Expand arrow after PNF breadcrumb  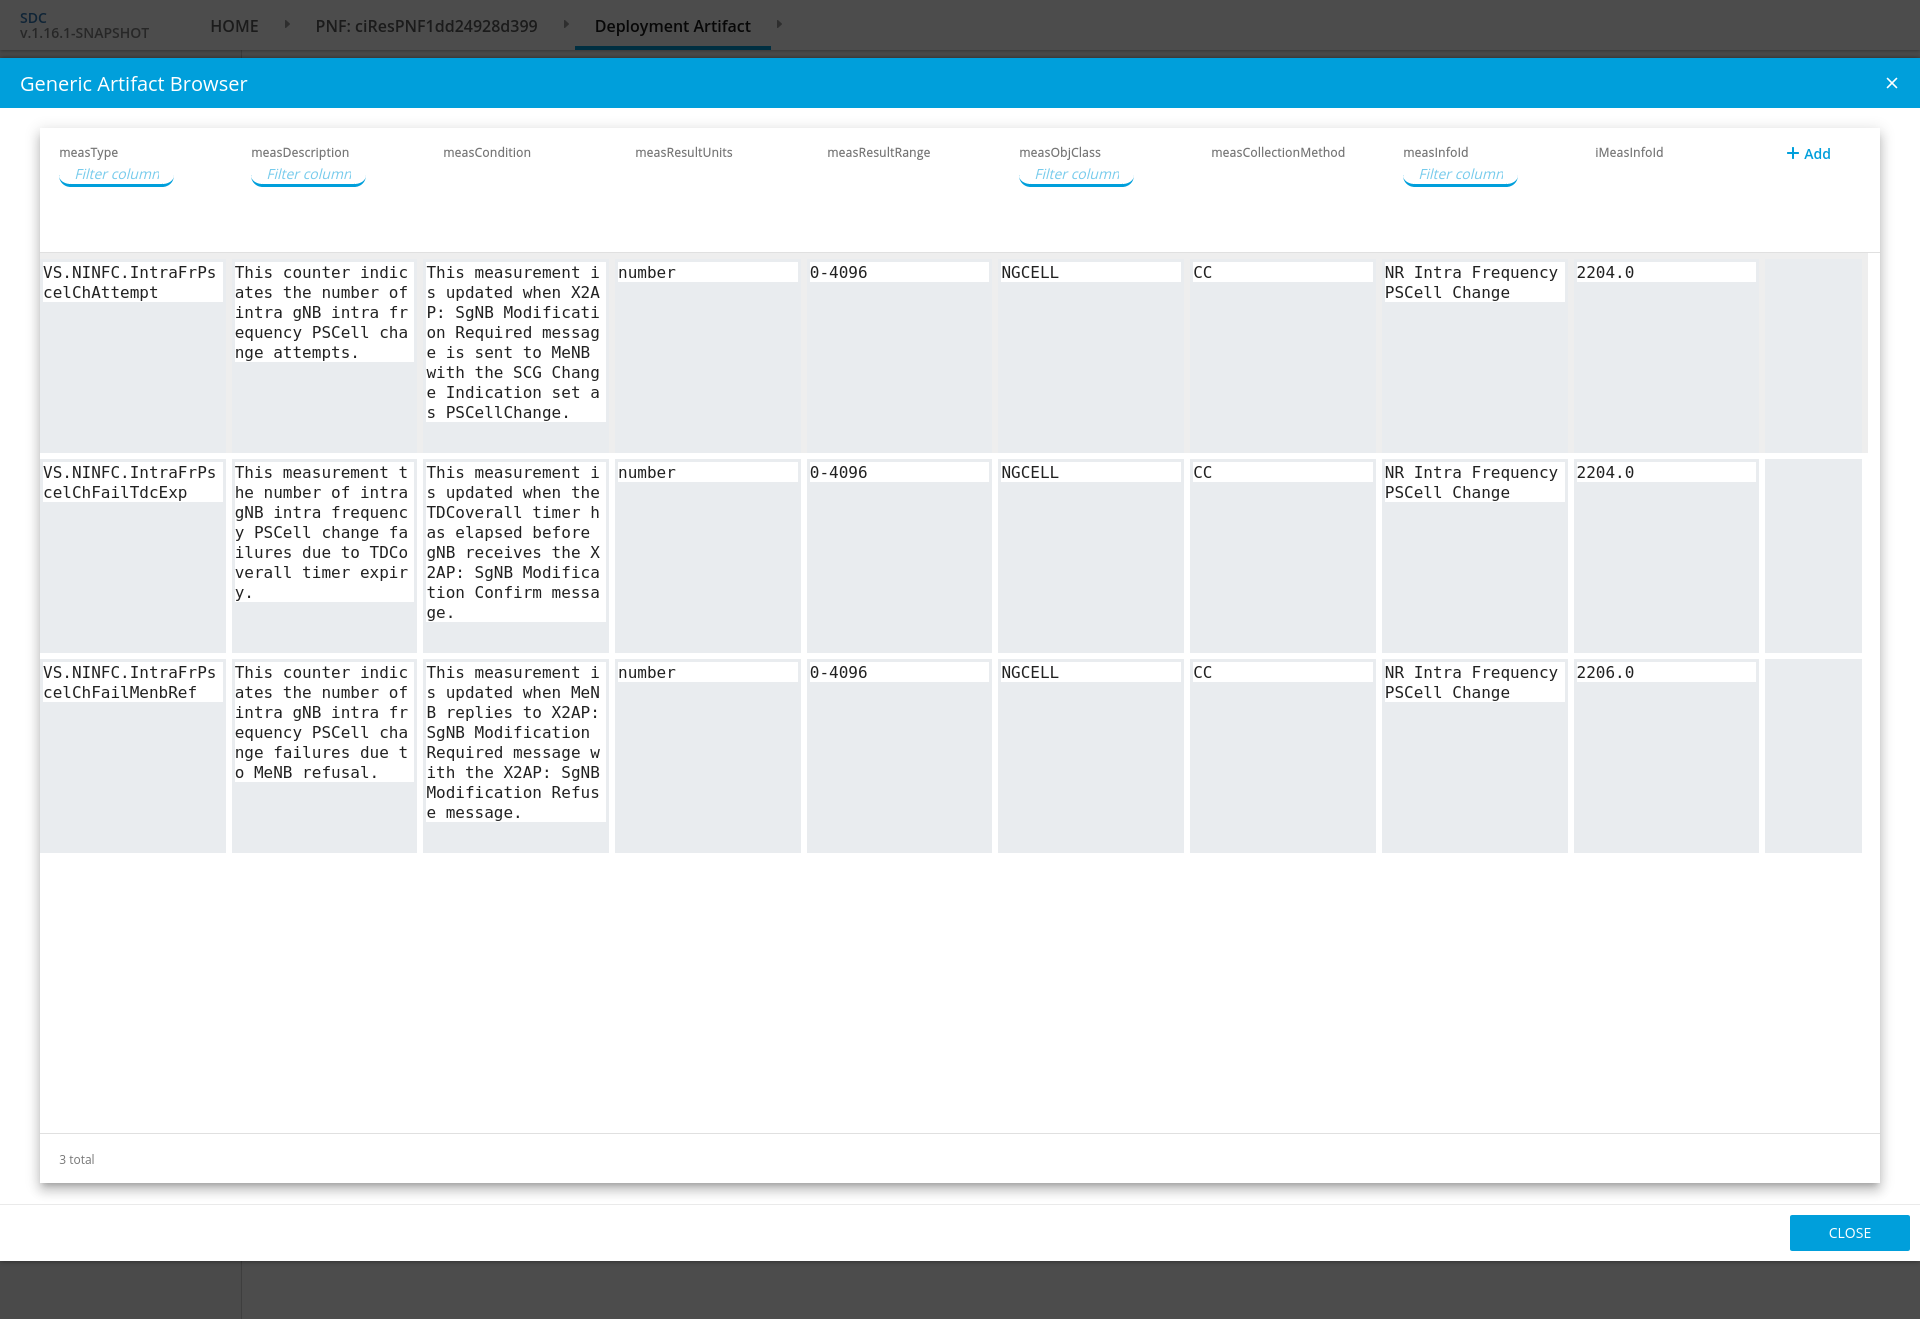click(566, 24)
